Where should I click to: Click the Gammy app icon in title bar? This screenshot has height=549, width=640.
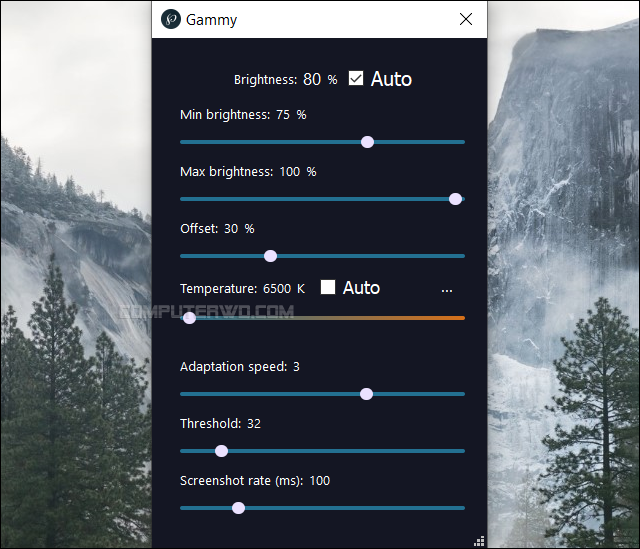171,19
